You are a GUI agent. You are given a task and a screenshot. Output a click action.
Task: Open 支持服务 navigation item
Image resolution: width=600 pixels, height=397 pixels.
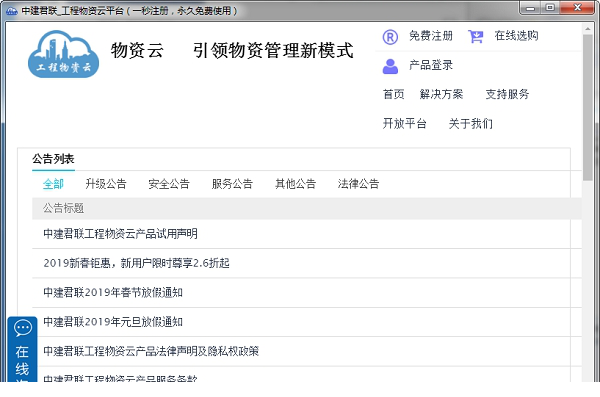click(x=507, y=94)
